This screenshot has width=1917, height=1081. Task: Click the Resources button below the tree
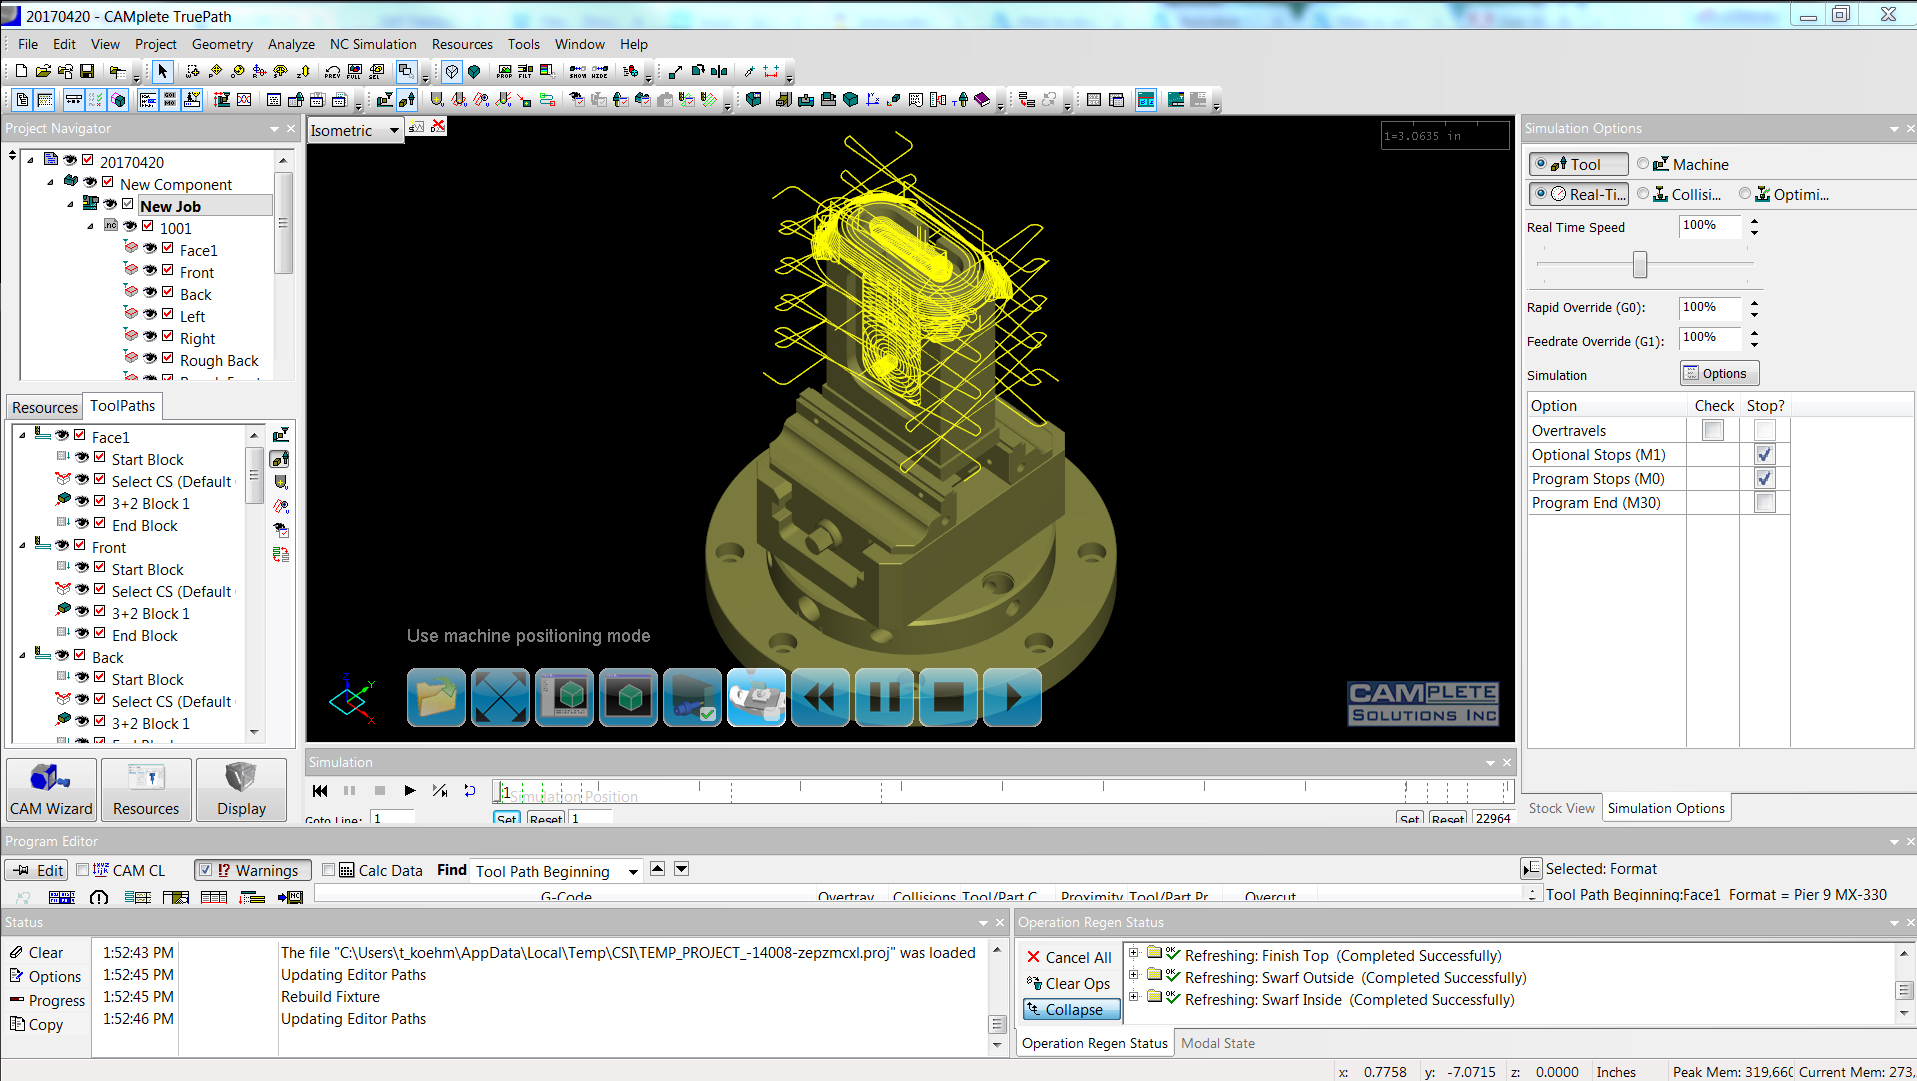(x=146, y=789)
